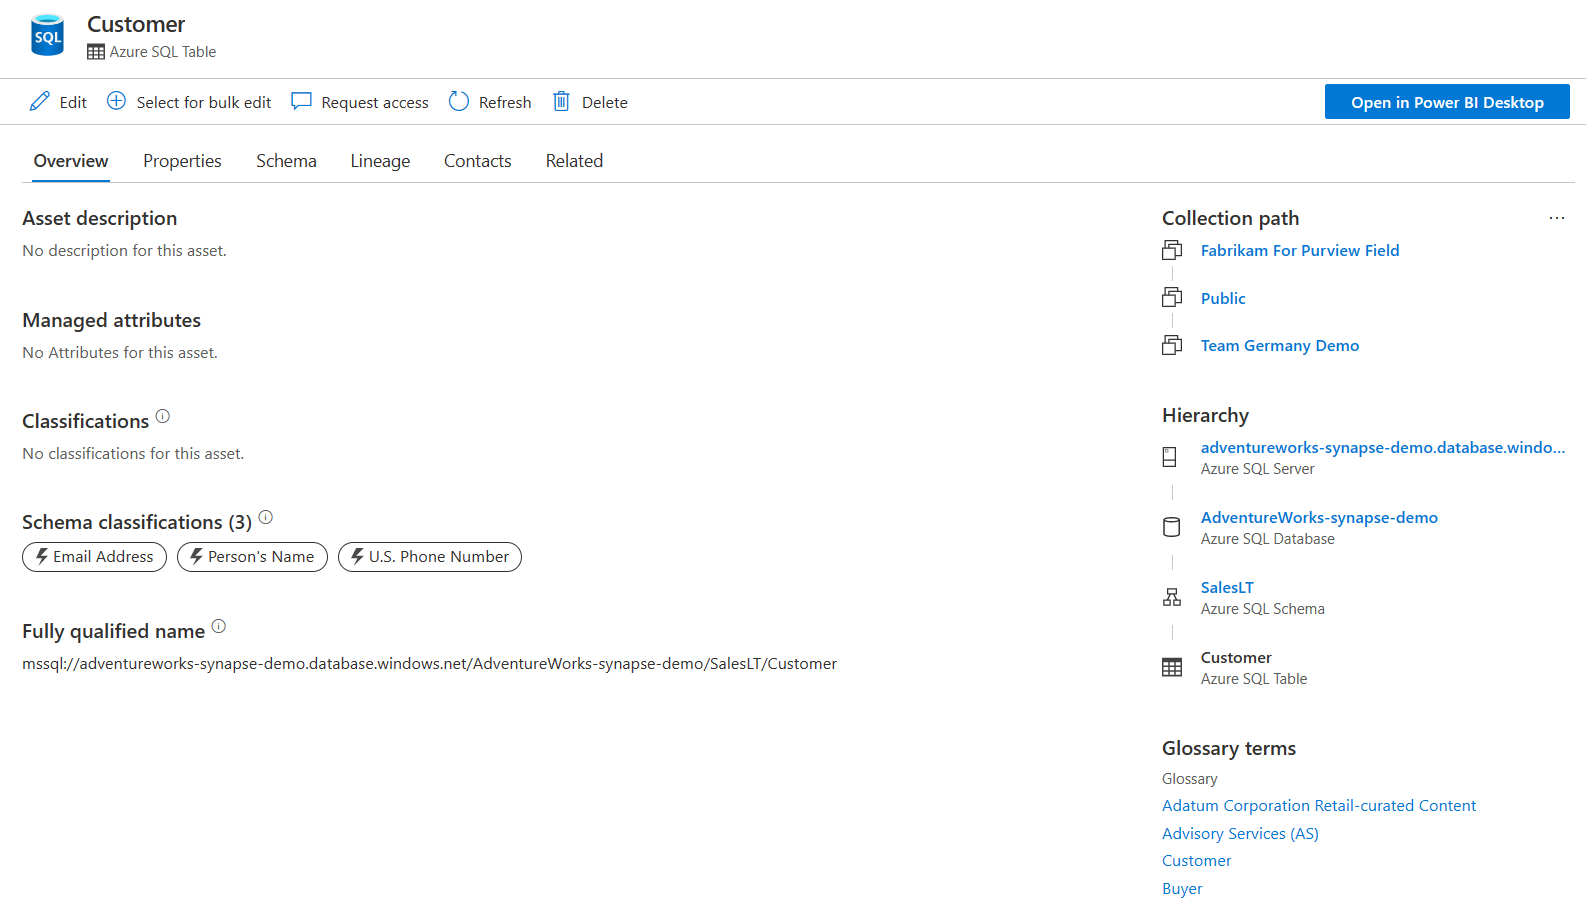Screen dimensions: 1586x911
Task: Open Fabrikam For Purview Field collection link
Action: tap(1300, 250)
